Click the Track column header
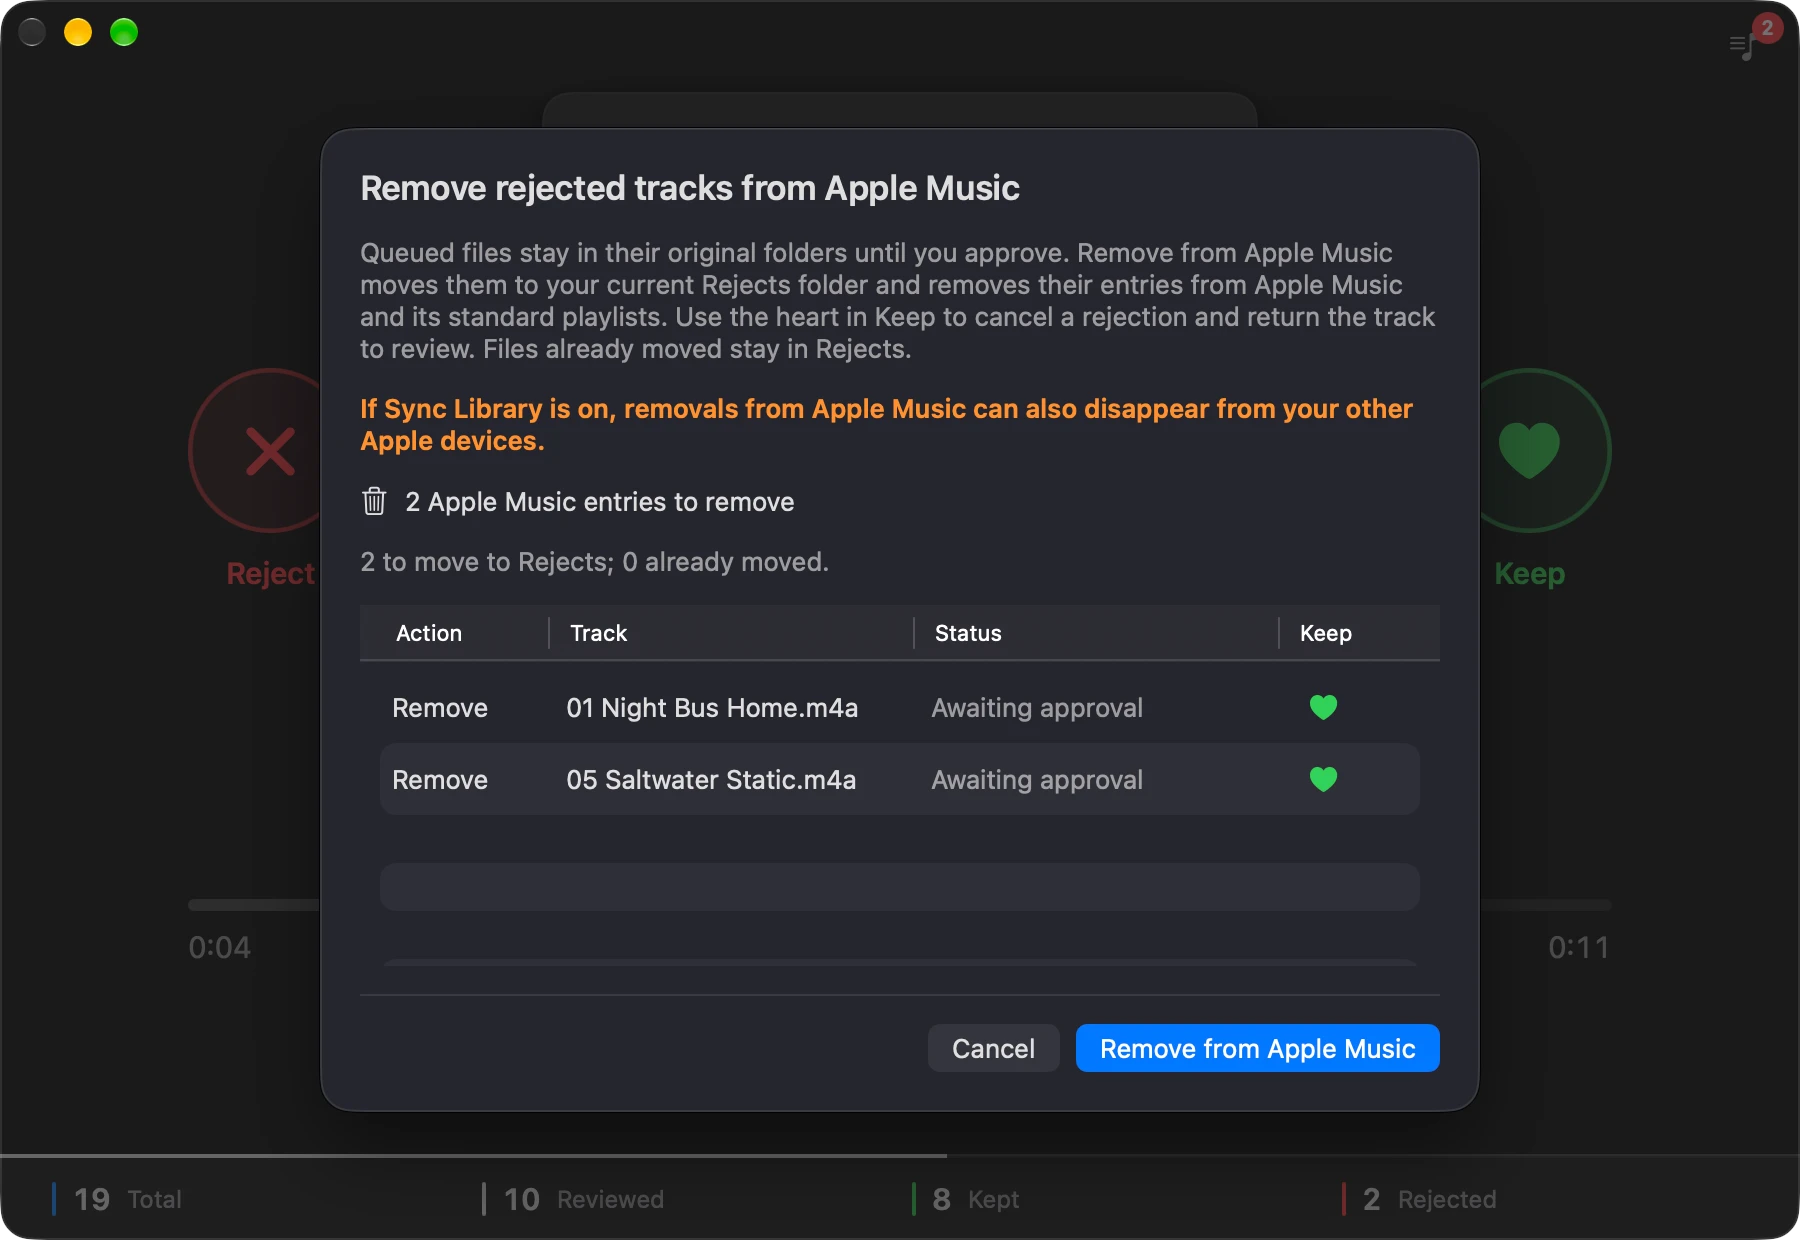The image size is (1800, 1240). point(598,633)
